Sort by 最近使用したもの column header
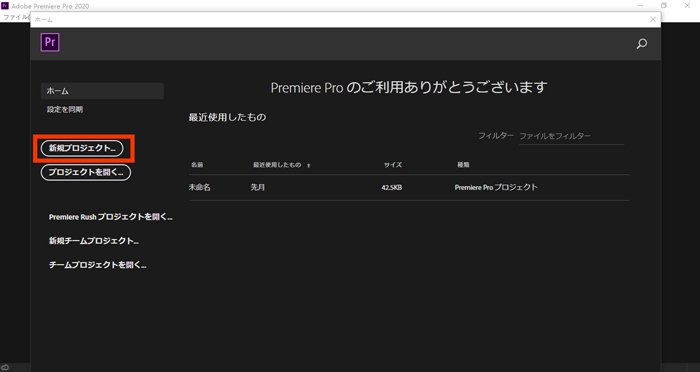 [277, 165]
